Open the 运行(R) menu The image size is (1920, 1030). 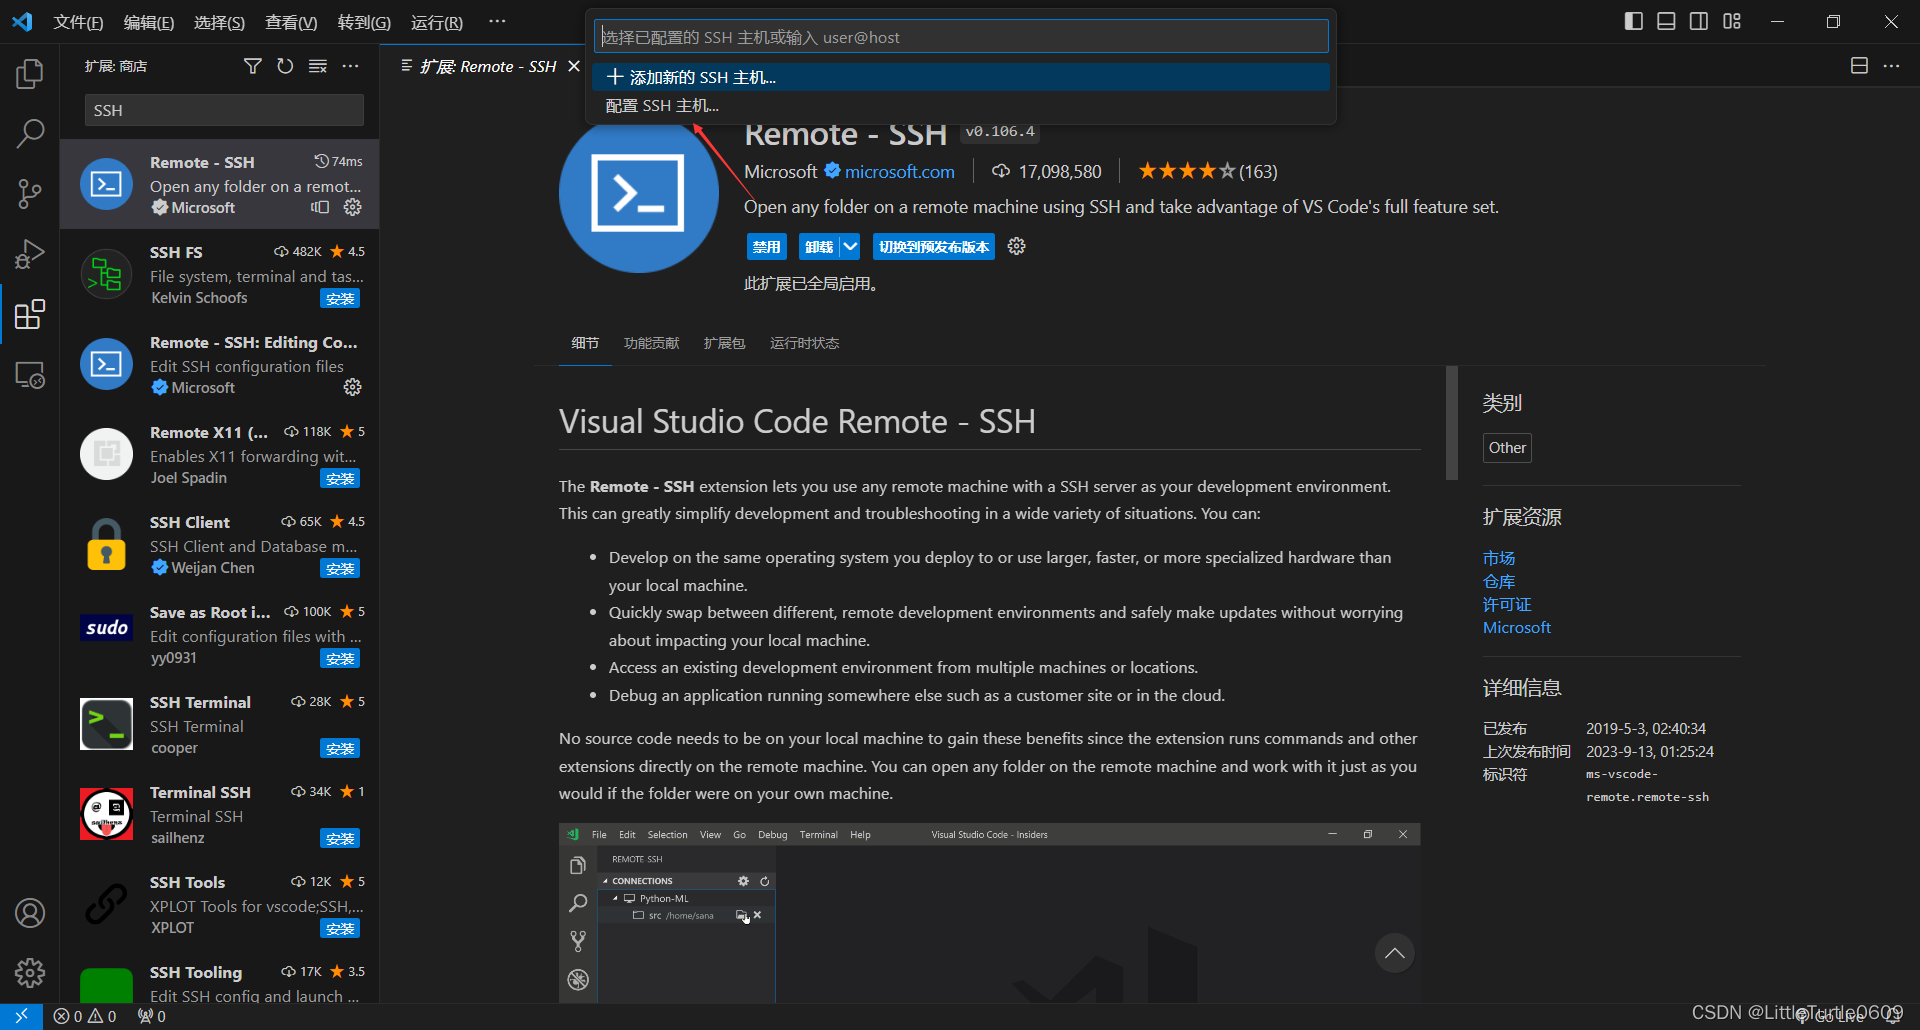437,22
